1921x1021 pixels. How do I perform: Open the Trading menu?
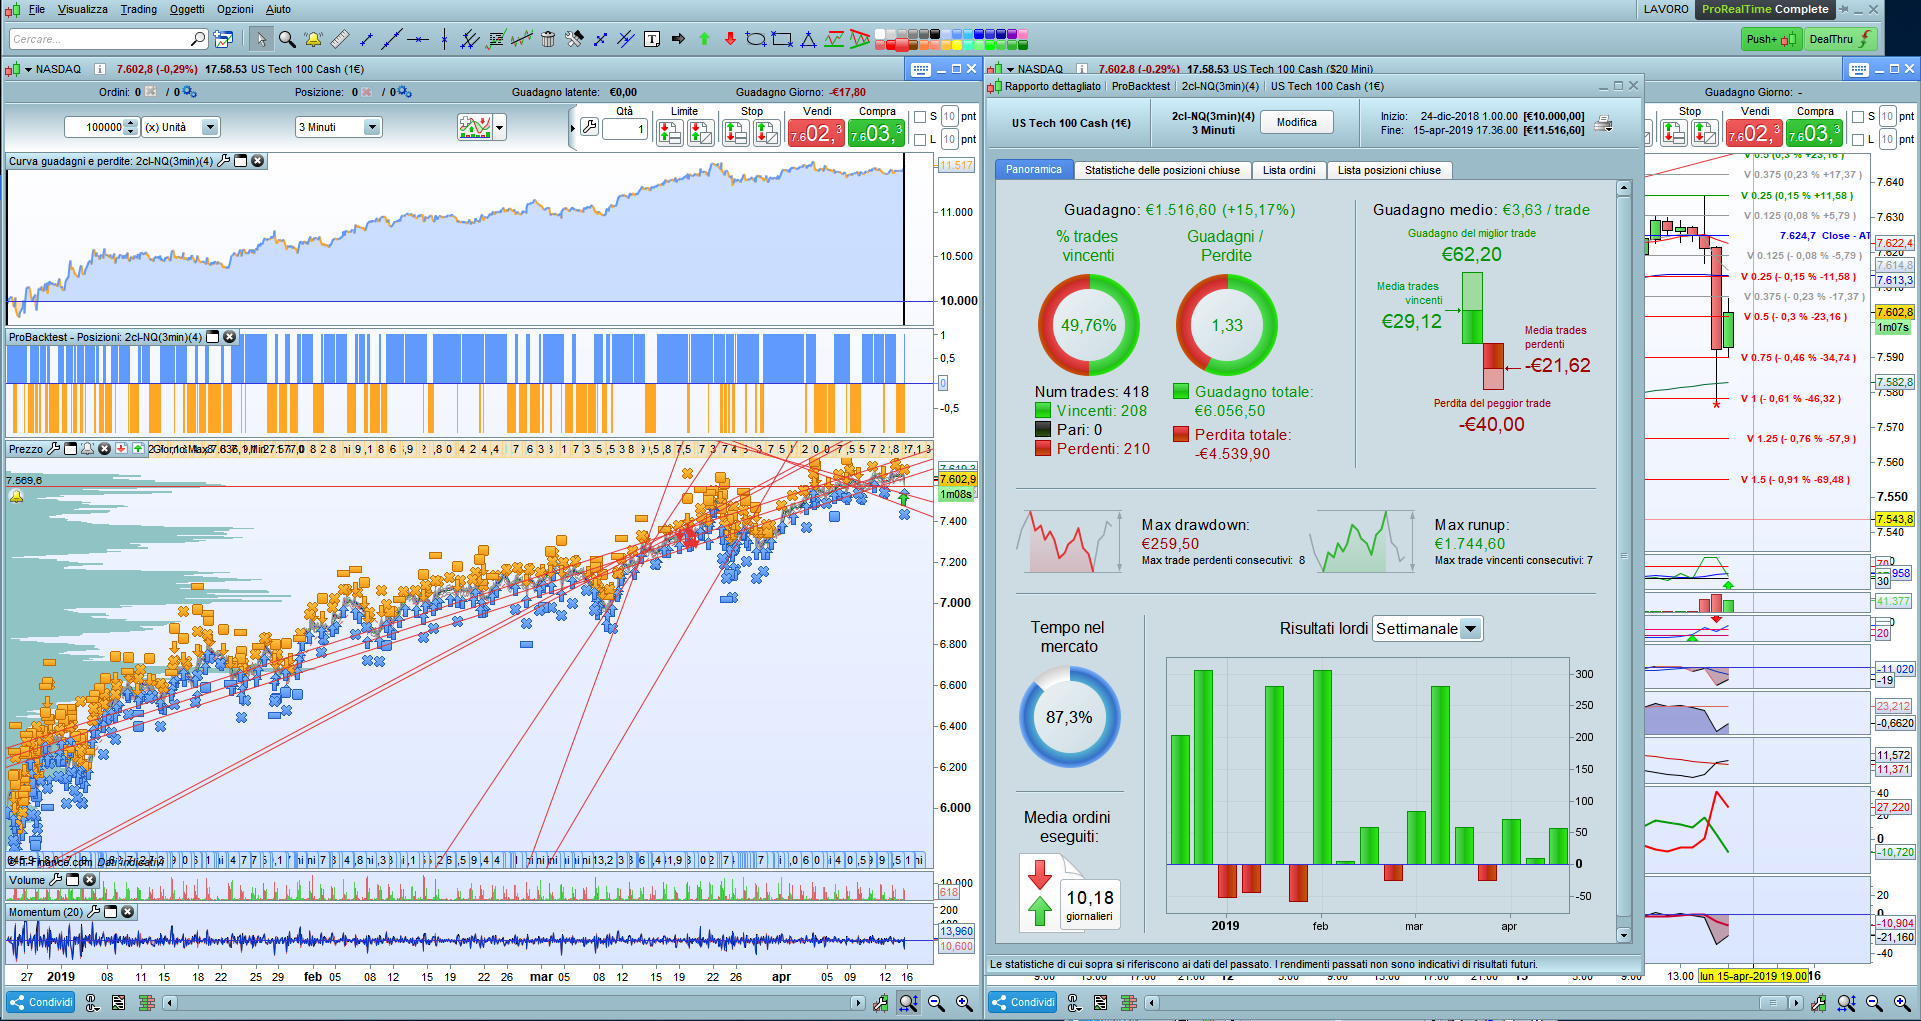pyautogui.click(x=139, y=9)
